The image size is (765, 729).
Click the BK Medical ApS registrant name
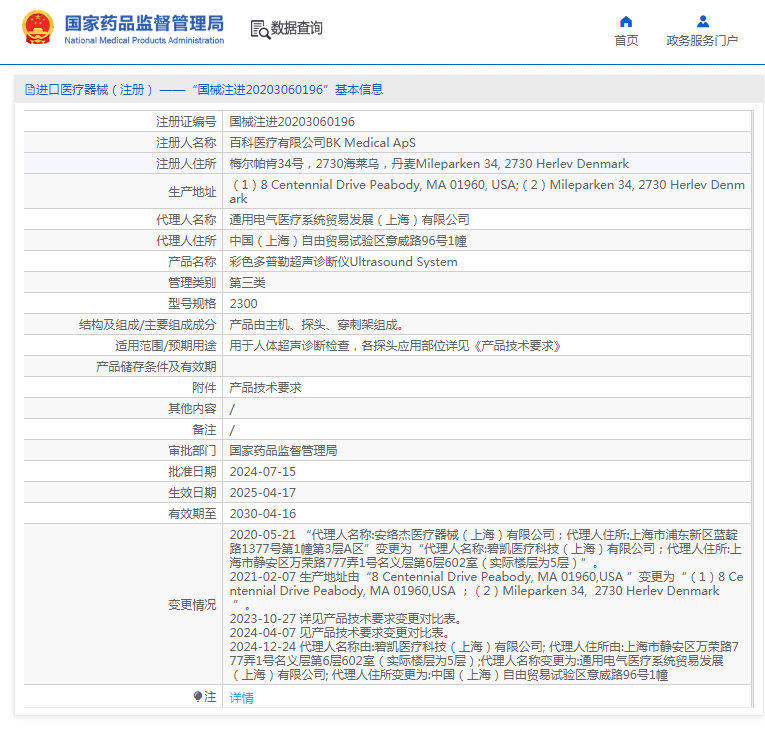tap(322, 142)
